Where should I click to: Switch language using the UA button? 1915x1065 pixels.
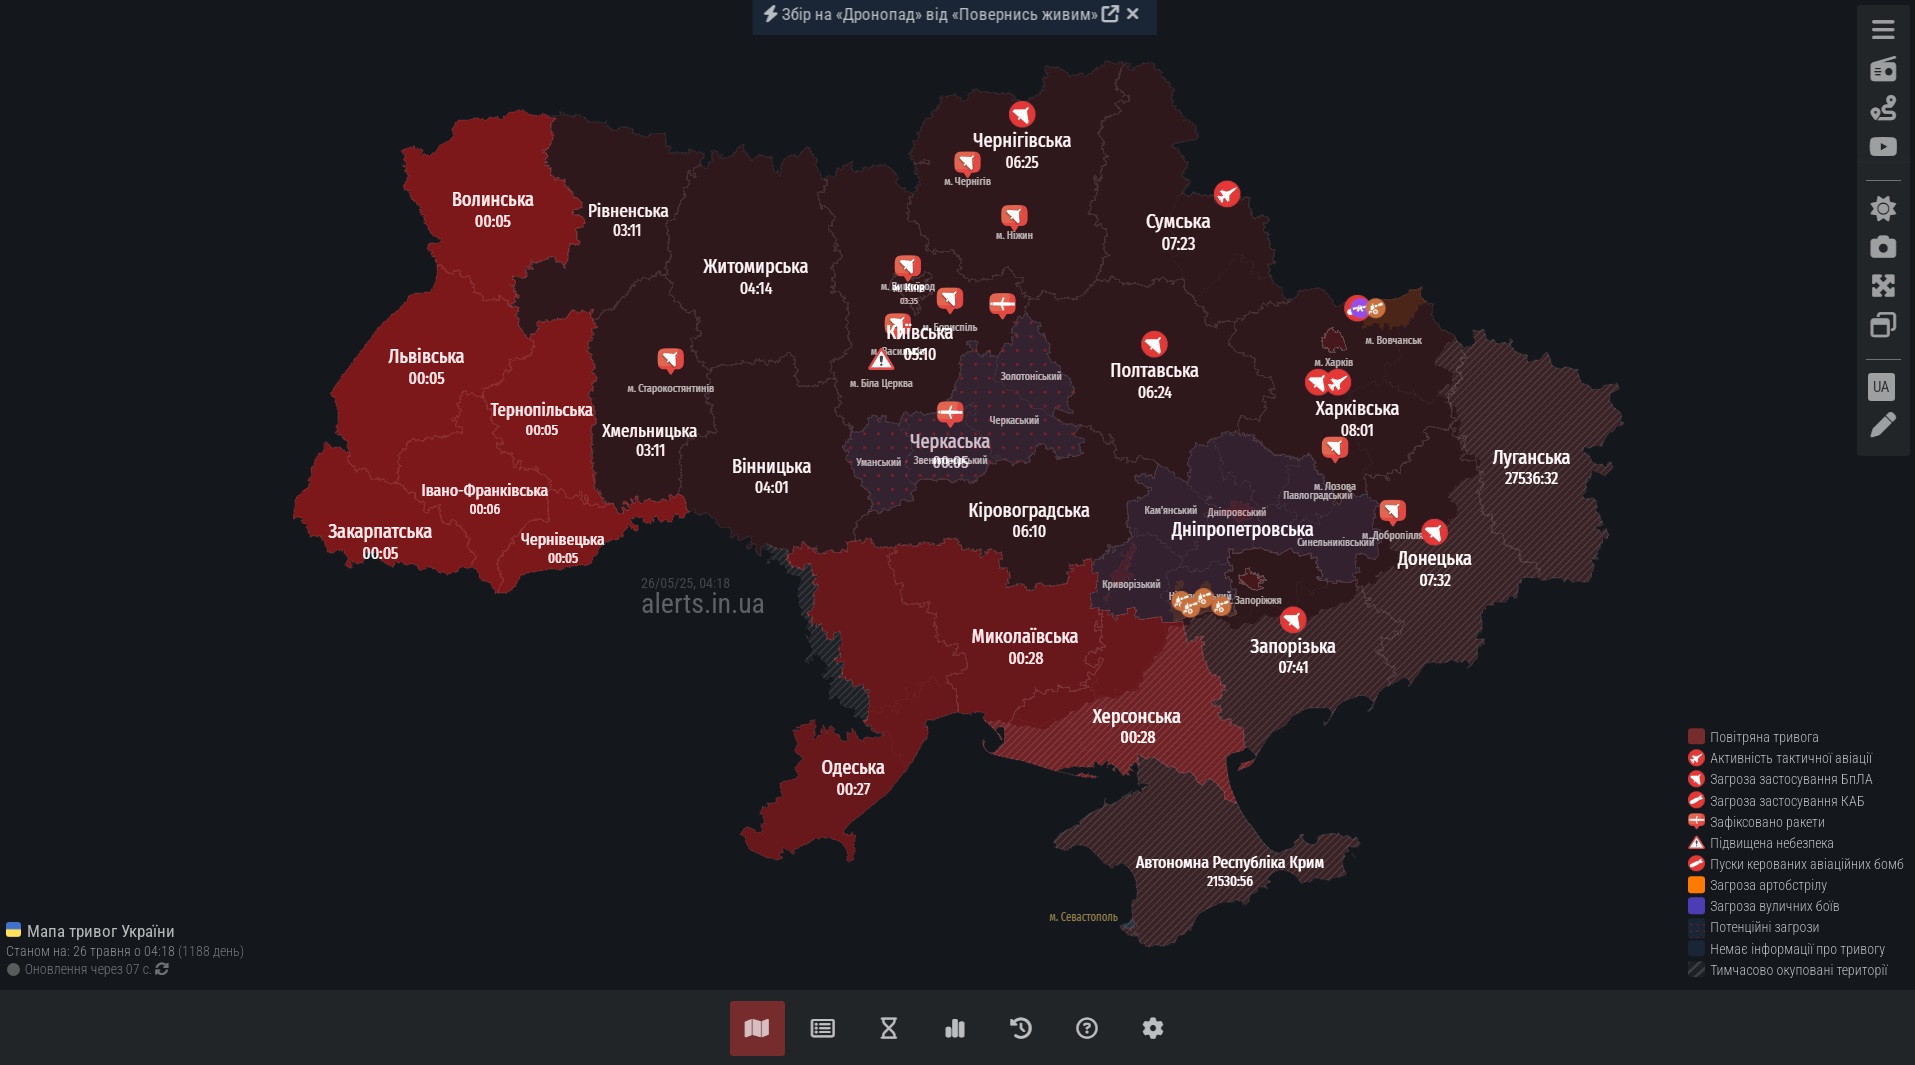coord(1881,387)
